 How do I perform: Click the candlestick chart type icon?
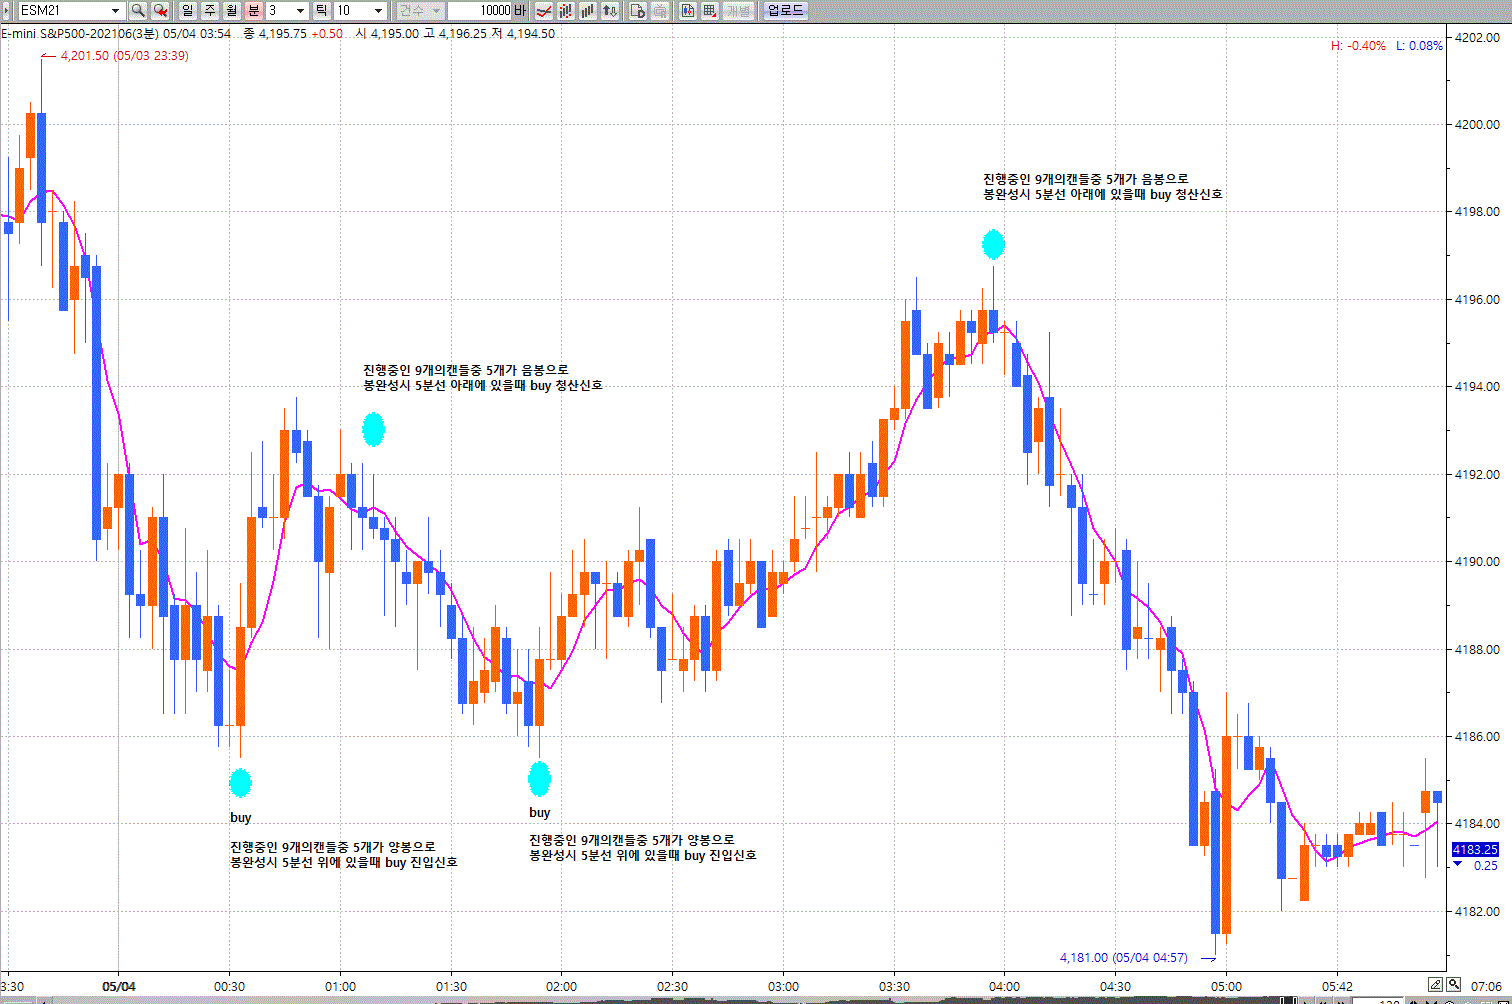pos(565,10)
